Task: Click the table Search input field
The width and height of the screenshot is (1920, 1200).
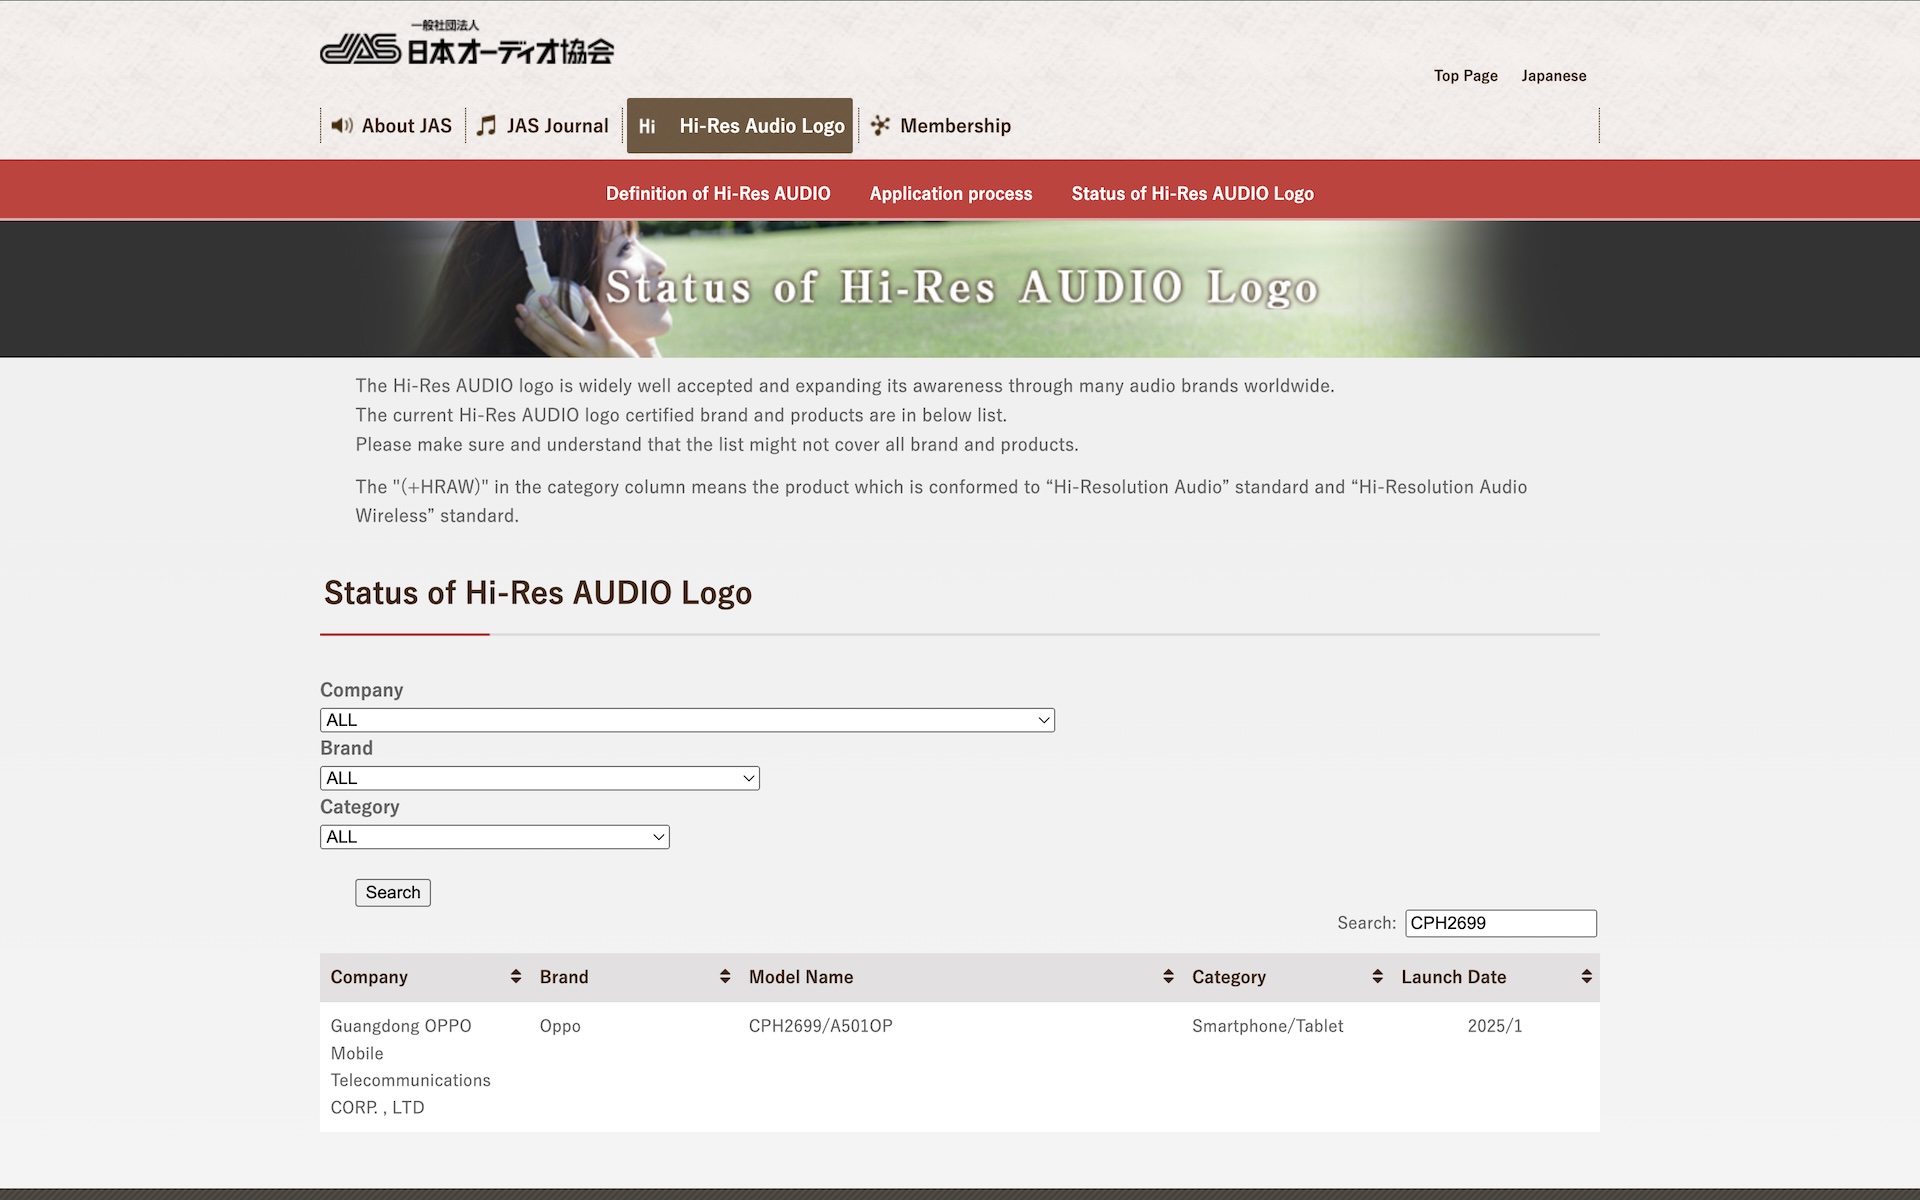Action: [1500, 923]
